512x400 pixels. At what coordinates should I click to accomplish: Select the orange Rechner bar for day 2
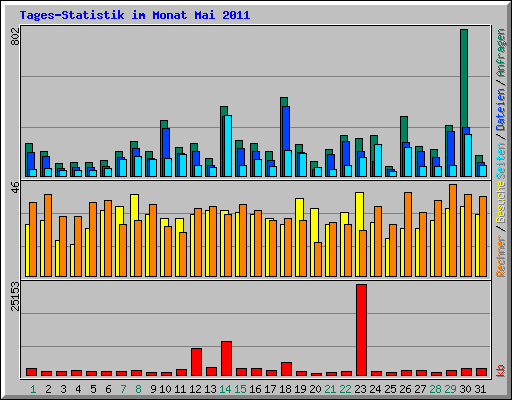[x=48, y=235]
